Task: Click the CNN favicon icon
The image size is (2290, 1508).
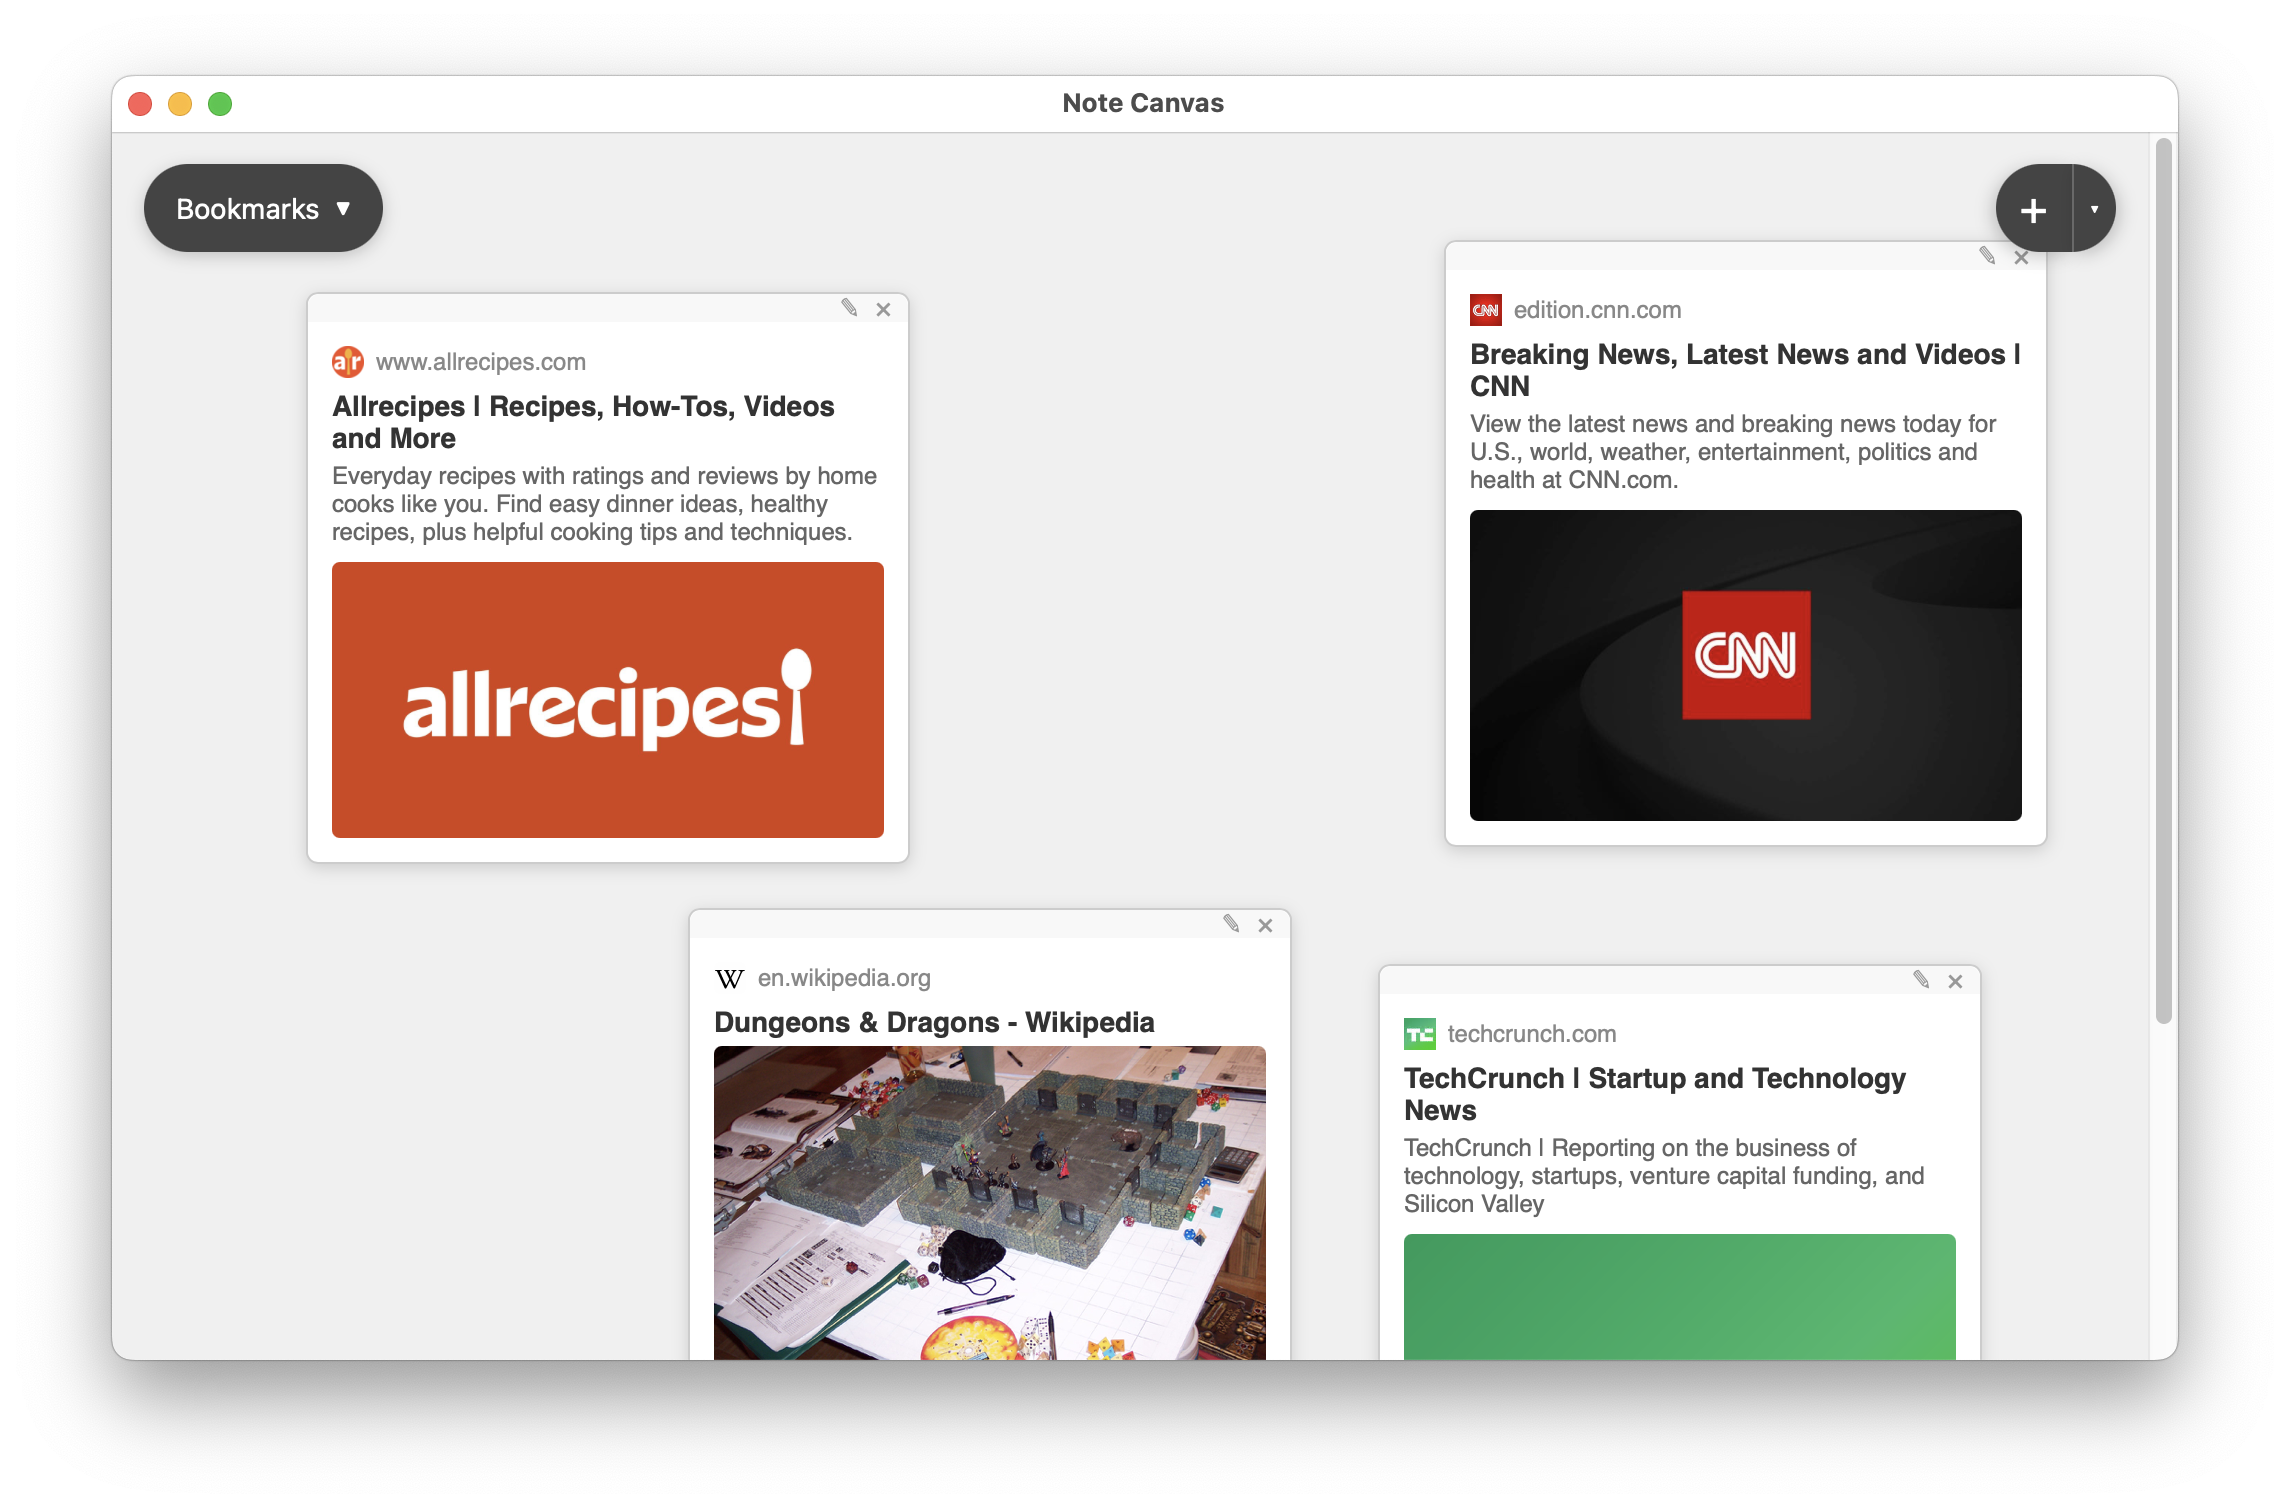Action: (x=1486, y=310)
